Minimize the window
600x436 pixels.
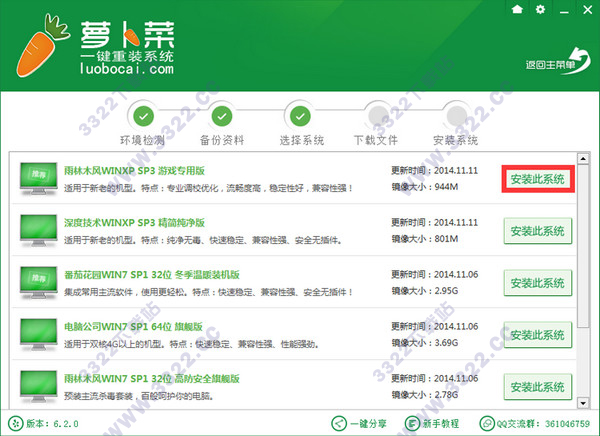tap(564, 10)
